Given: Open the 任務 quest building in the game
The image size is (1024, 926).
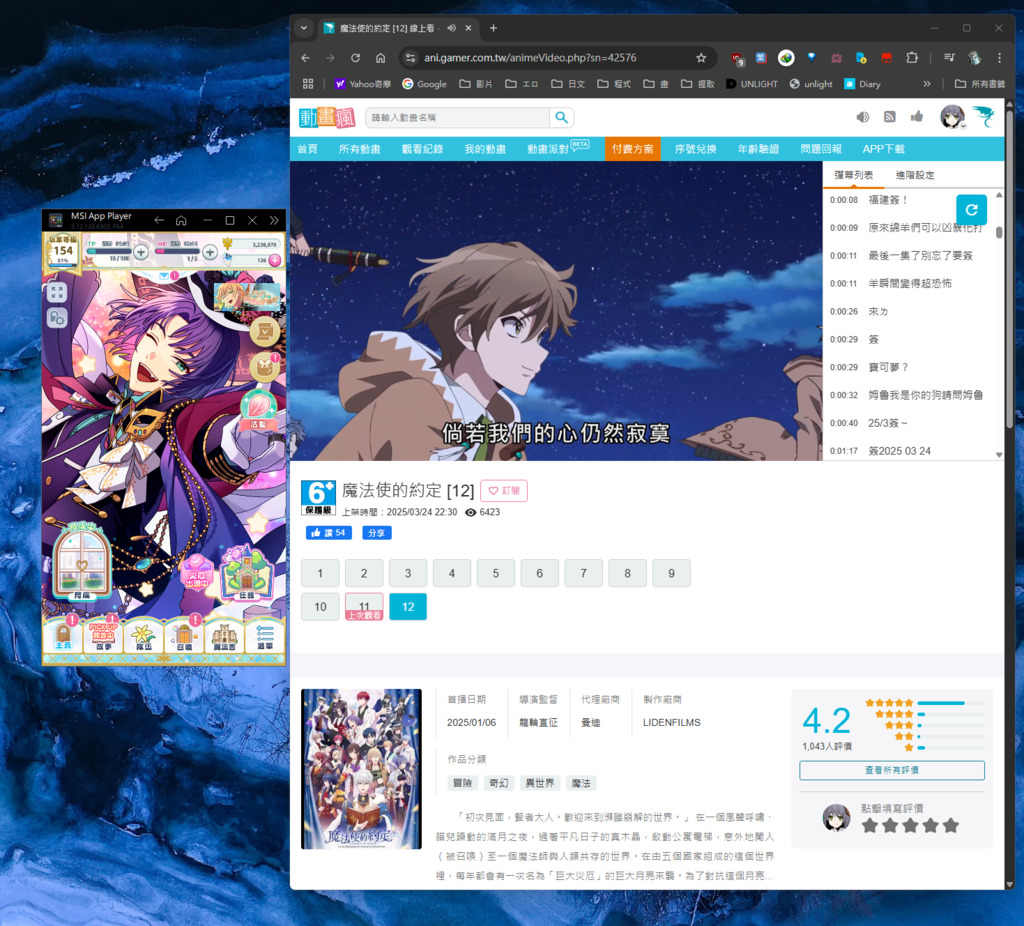Looking at the screenshot, I should point(246,573).
